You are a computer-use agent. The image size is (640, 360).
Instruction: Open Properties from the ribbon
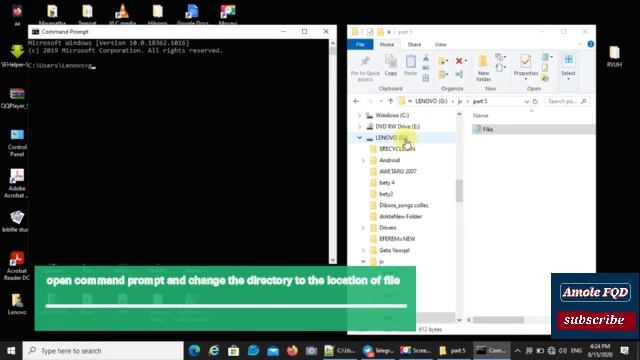coord(526,67)
